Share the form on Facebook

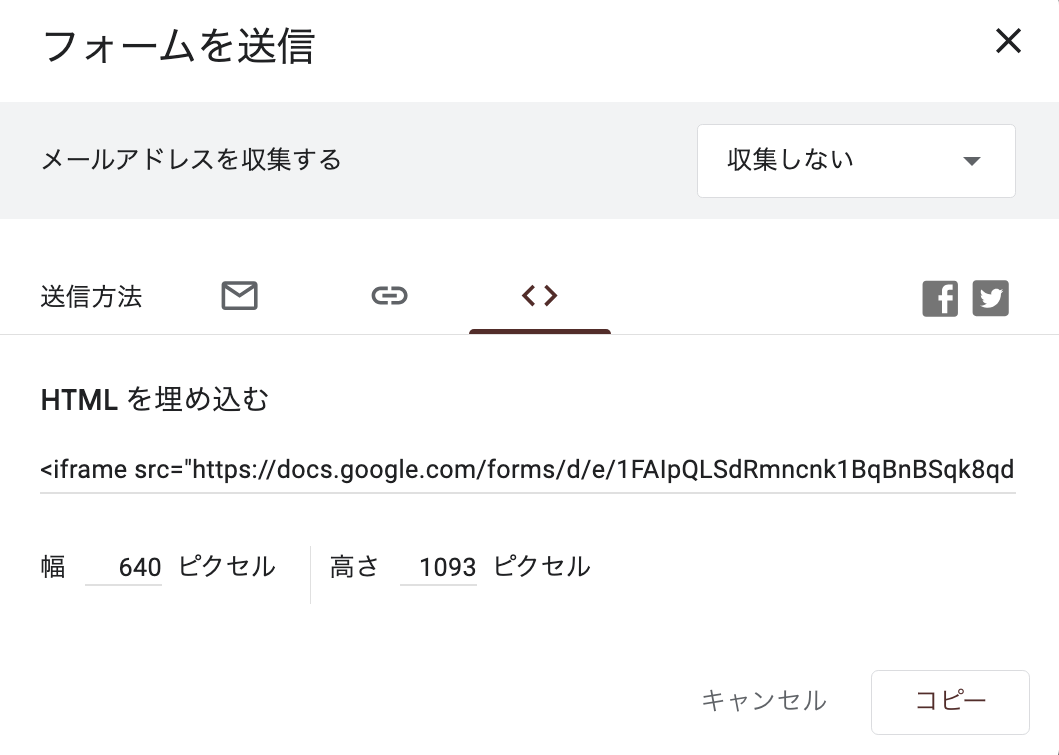pos(940,299)
